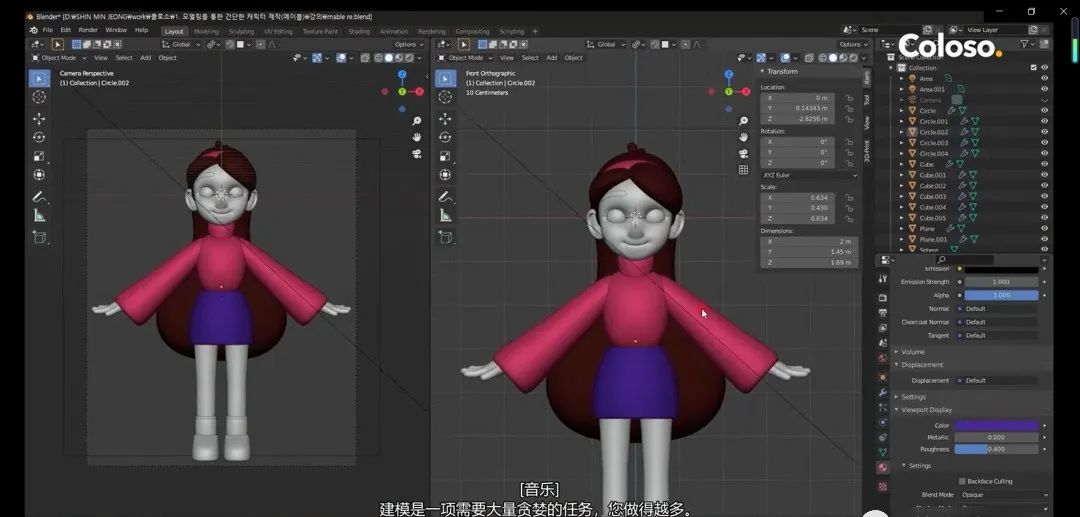Open Object Mode dropdown in right viewport

(466, 58)
